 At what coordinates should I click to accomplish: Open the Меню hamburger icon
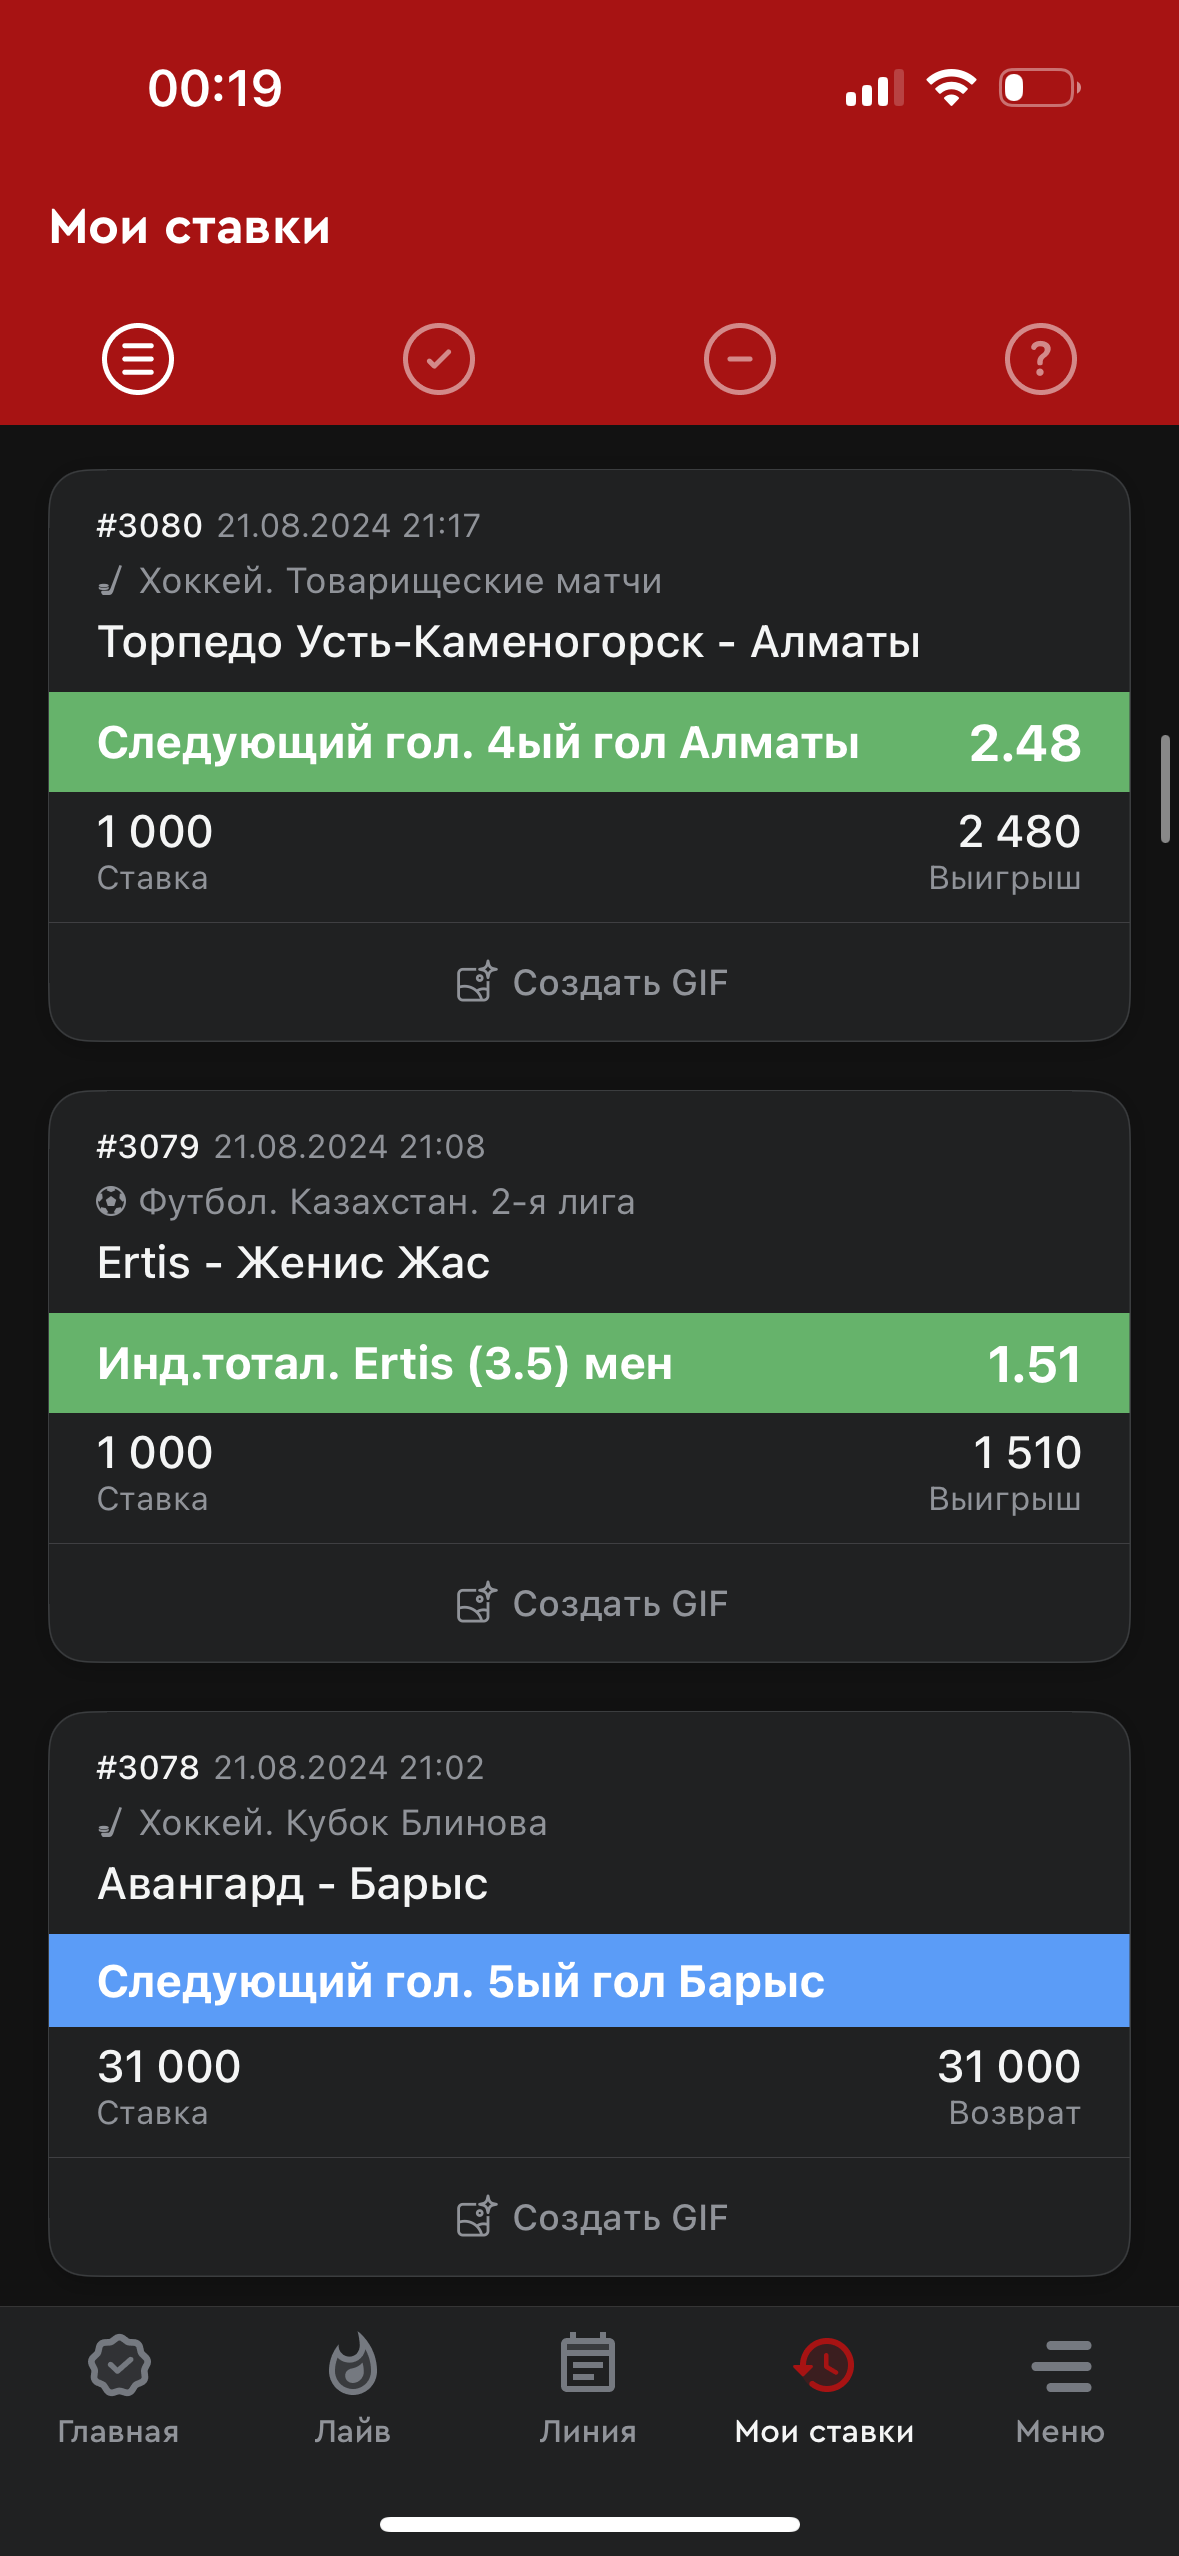[1060, 2366]
